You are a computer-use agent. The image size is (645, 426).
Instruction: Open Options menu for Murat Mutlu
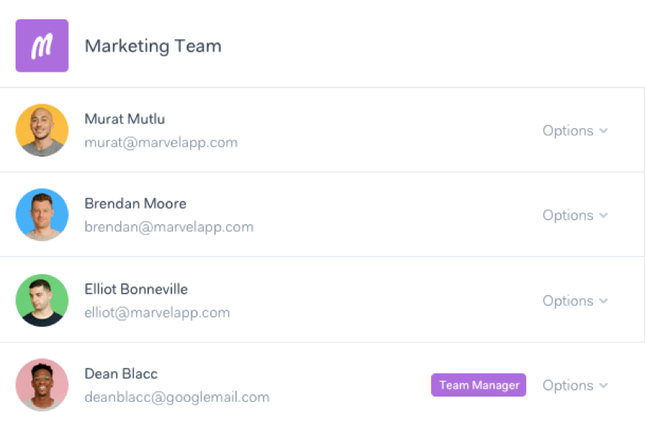click(575, 131)
